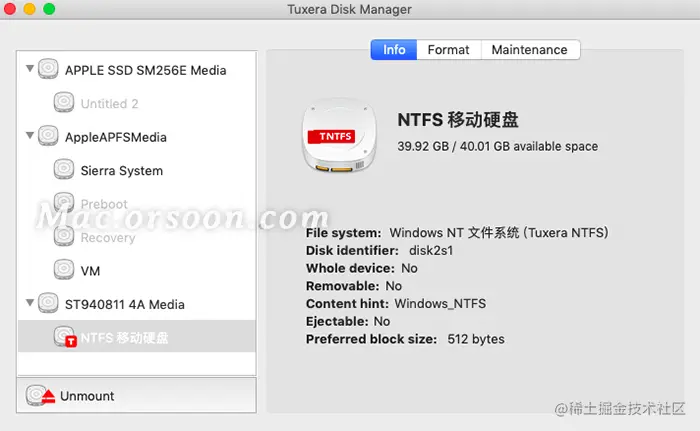Select the VM volume
700x431 pixels.
pos(90,271)
